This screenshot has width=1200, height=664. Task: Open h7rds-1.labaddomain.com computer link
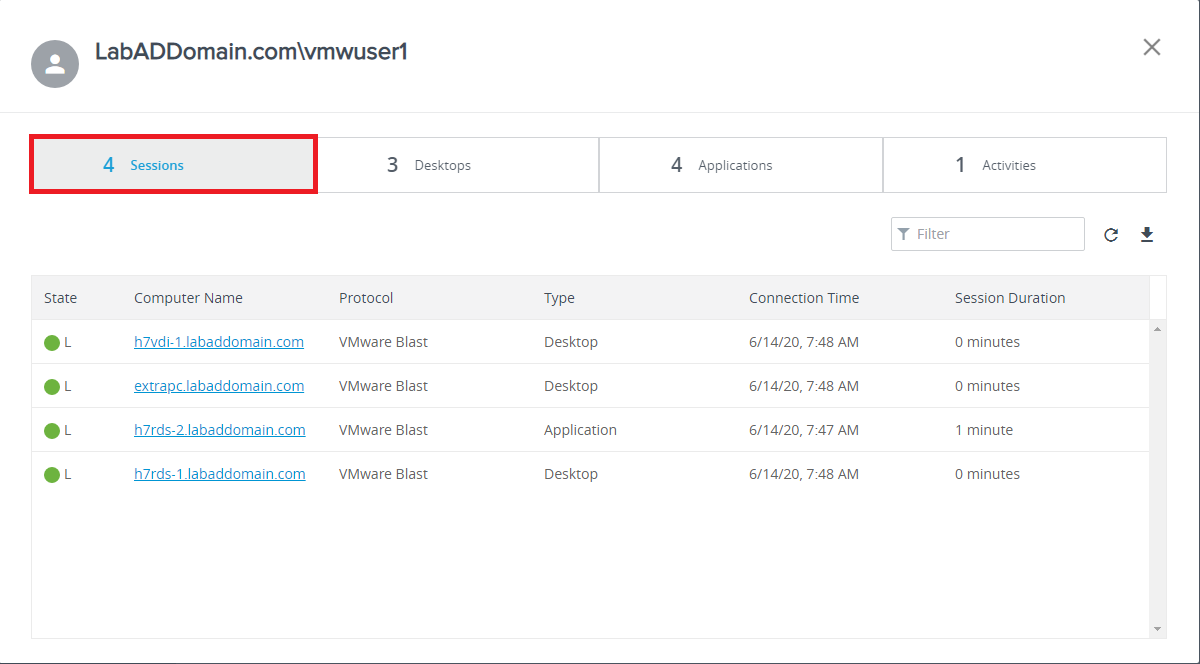point(220,474)
